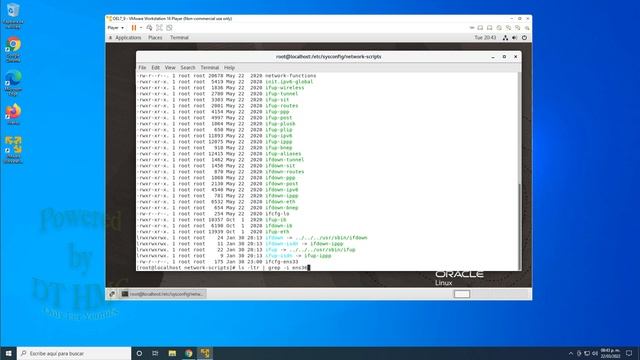Switch to terminal in GNOME window list

[x=163, y=294]
